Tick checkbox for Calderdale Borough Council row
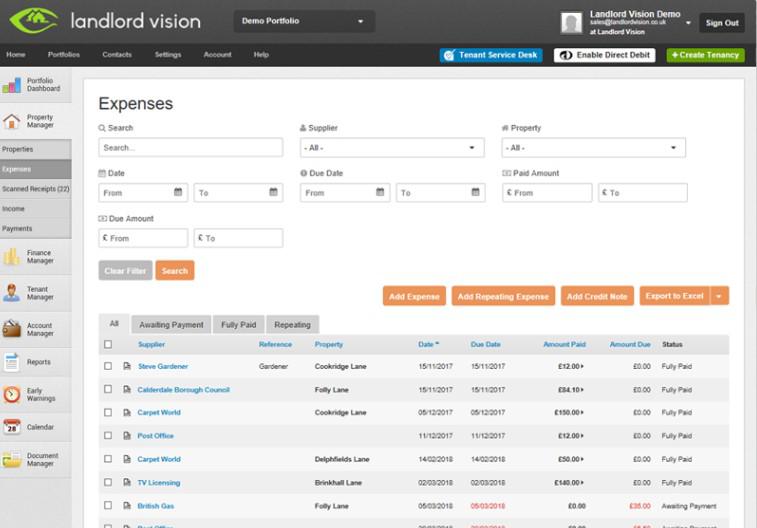757x528 pixels. [x=108, y=389]
